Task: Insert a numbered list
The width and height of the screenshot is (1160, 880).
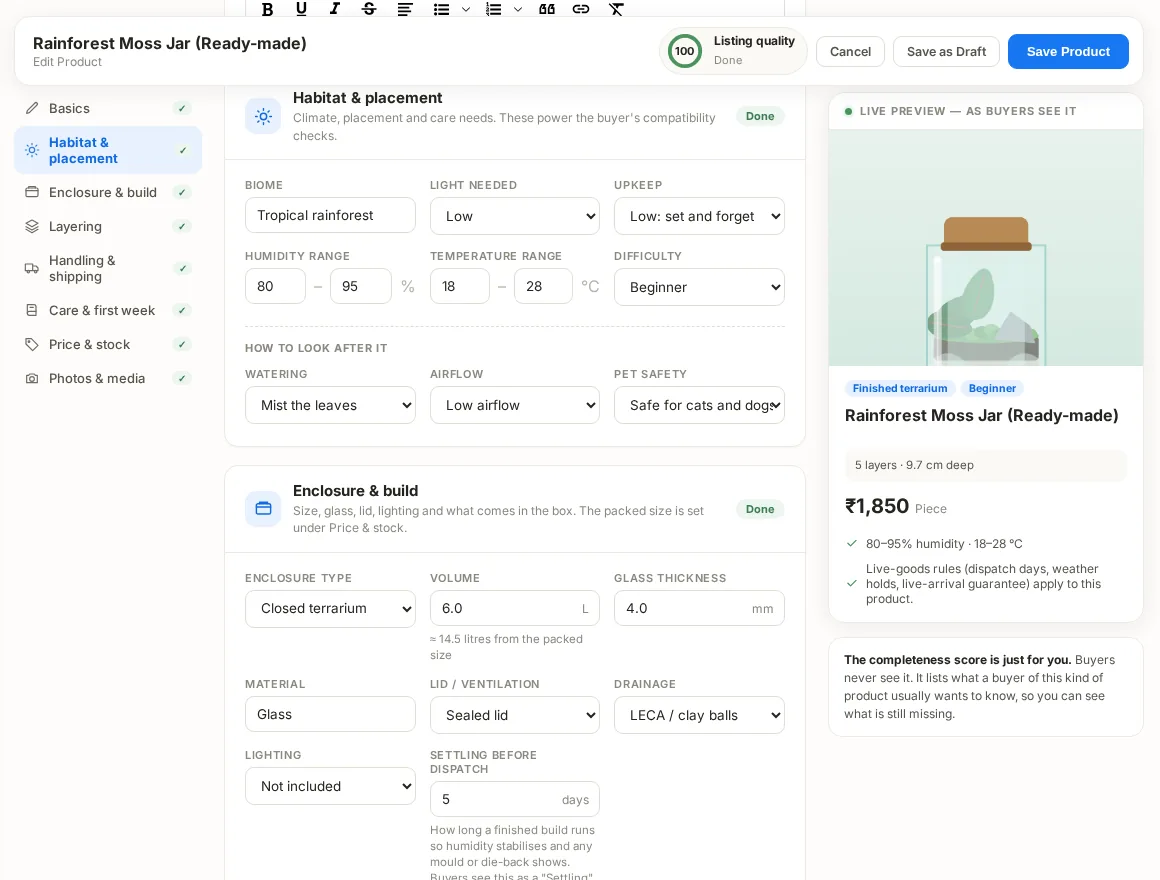Action: coord(493,9)
